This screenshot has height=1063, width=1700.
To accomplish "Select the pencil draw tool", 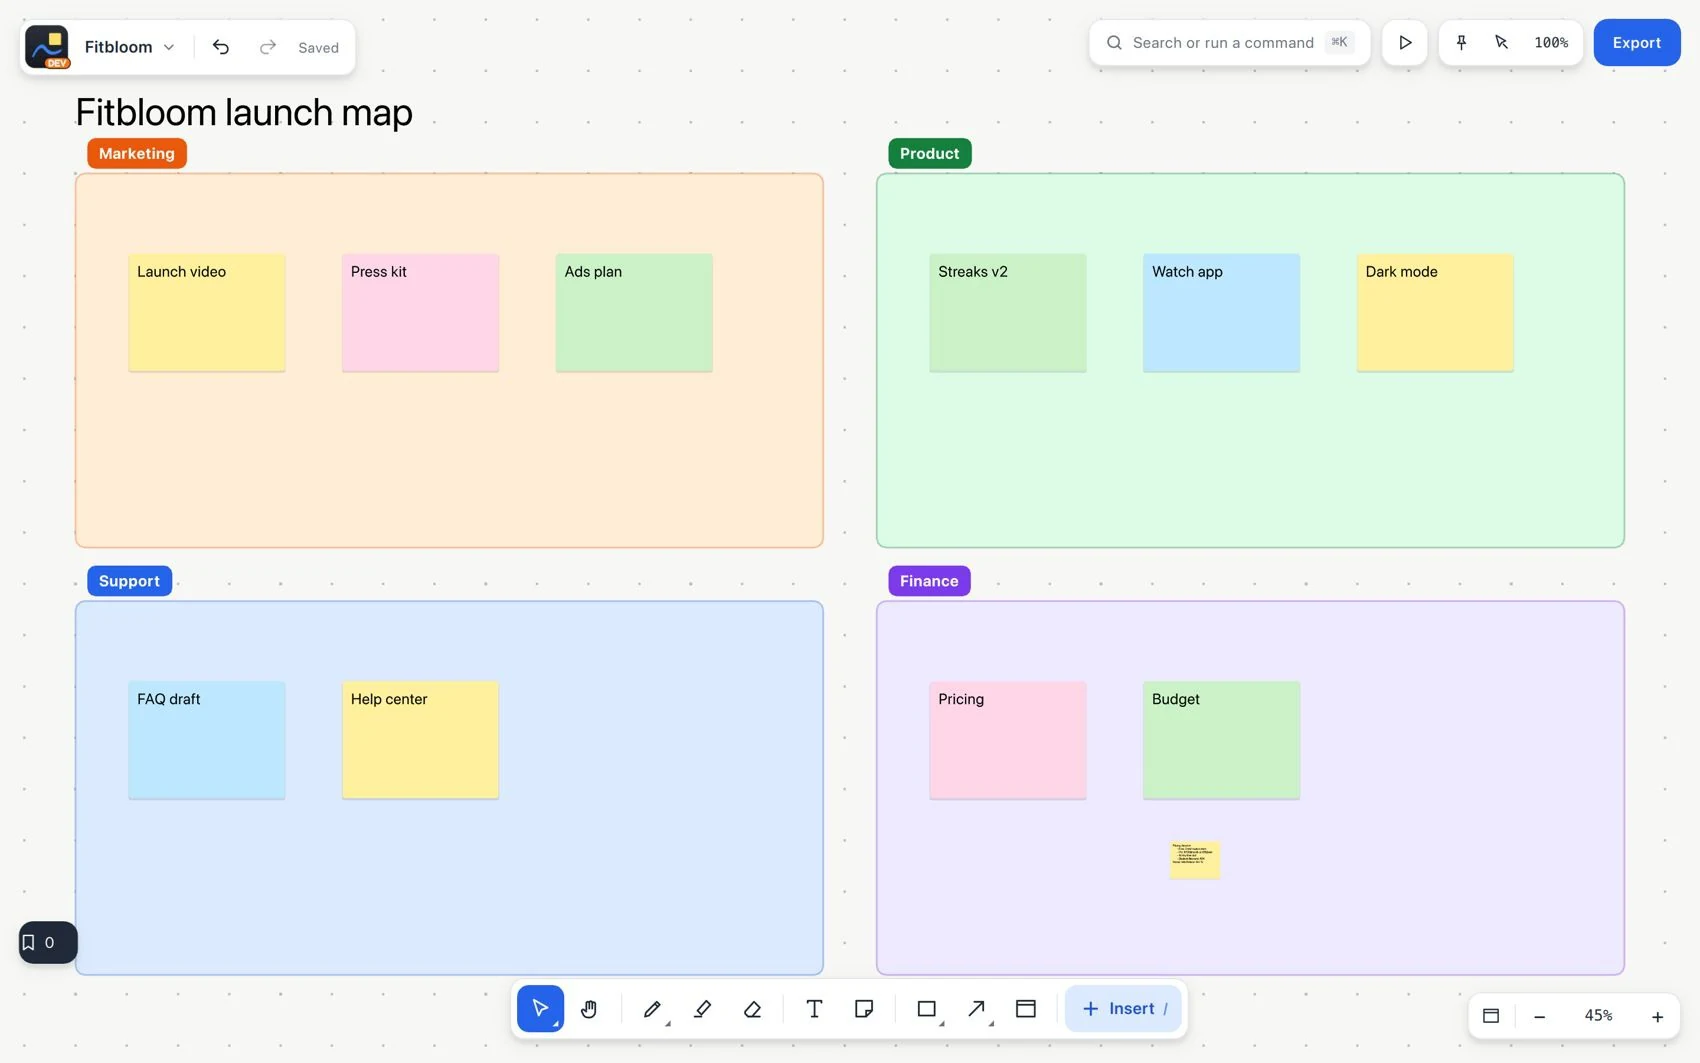I will tap(652, 1008).
